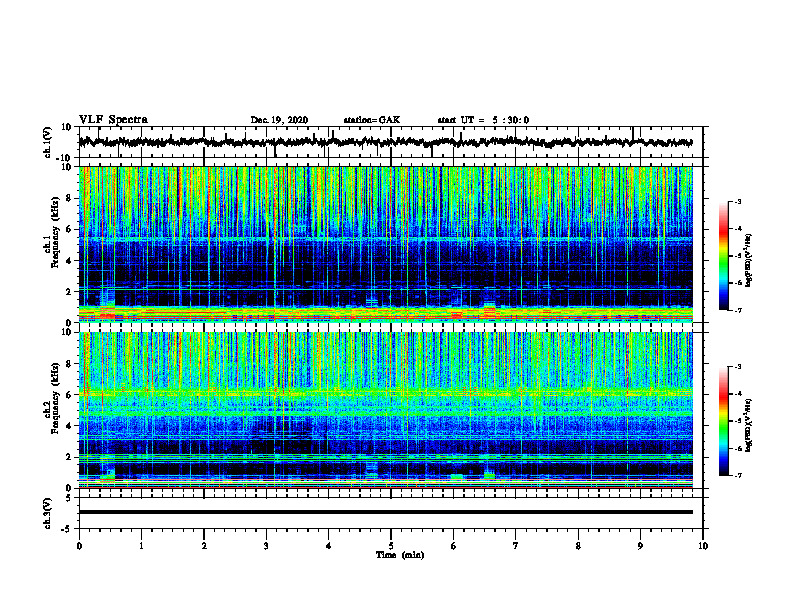The width and height of the screenshot is (792, 612).
Task: Click the ch.1 voltage waveform trace
Action: (x=385, y=142)
